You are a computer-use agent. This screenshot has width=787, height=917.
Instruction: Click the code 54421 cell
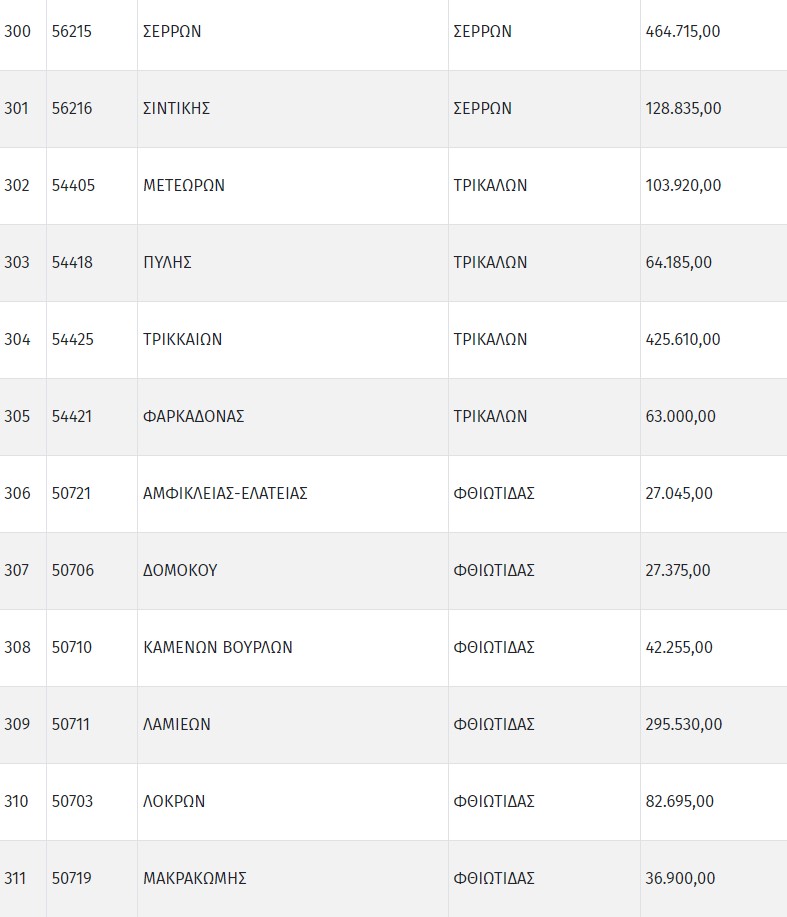pos(72,416)
